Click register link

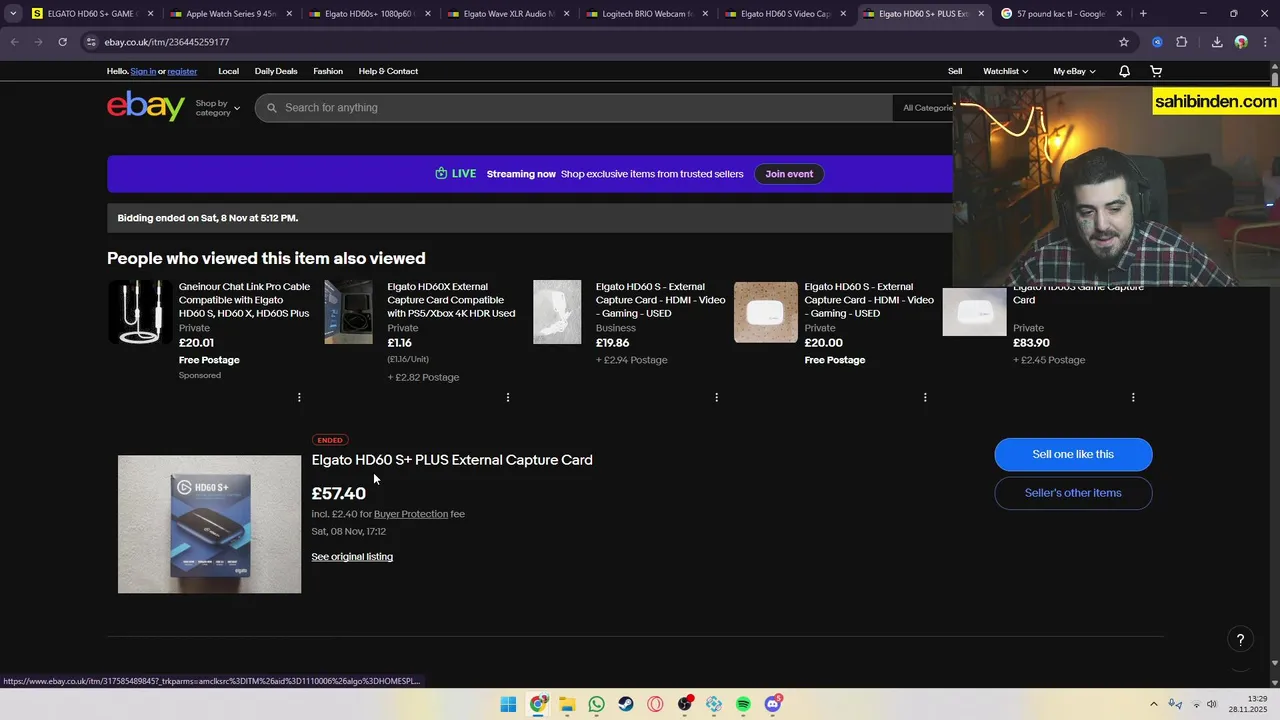point(182,71)
